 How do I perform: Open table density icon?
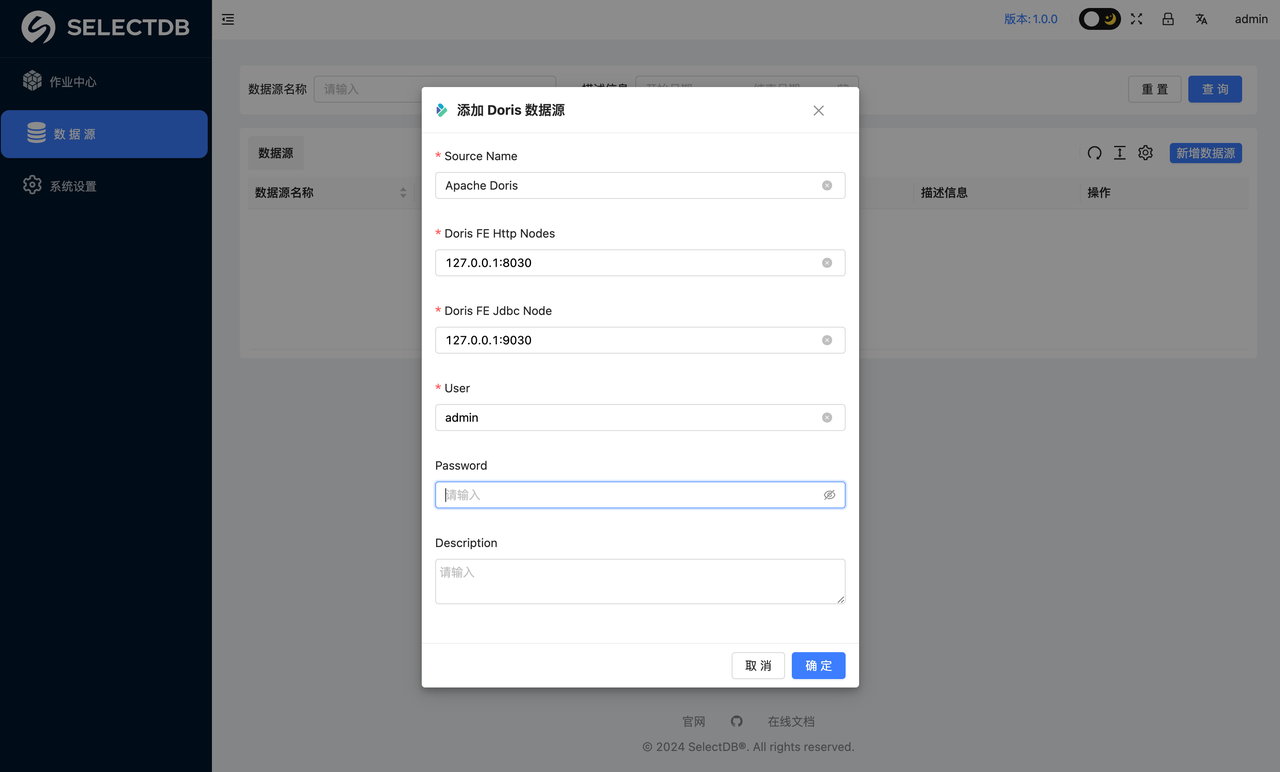point(1120,153)
